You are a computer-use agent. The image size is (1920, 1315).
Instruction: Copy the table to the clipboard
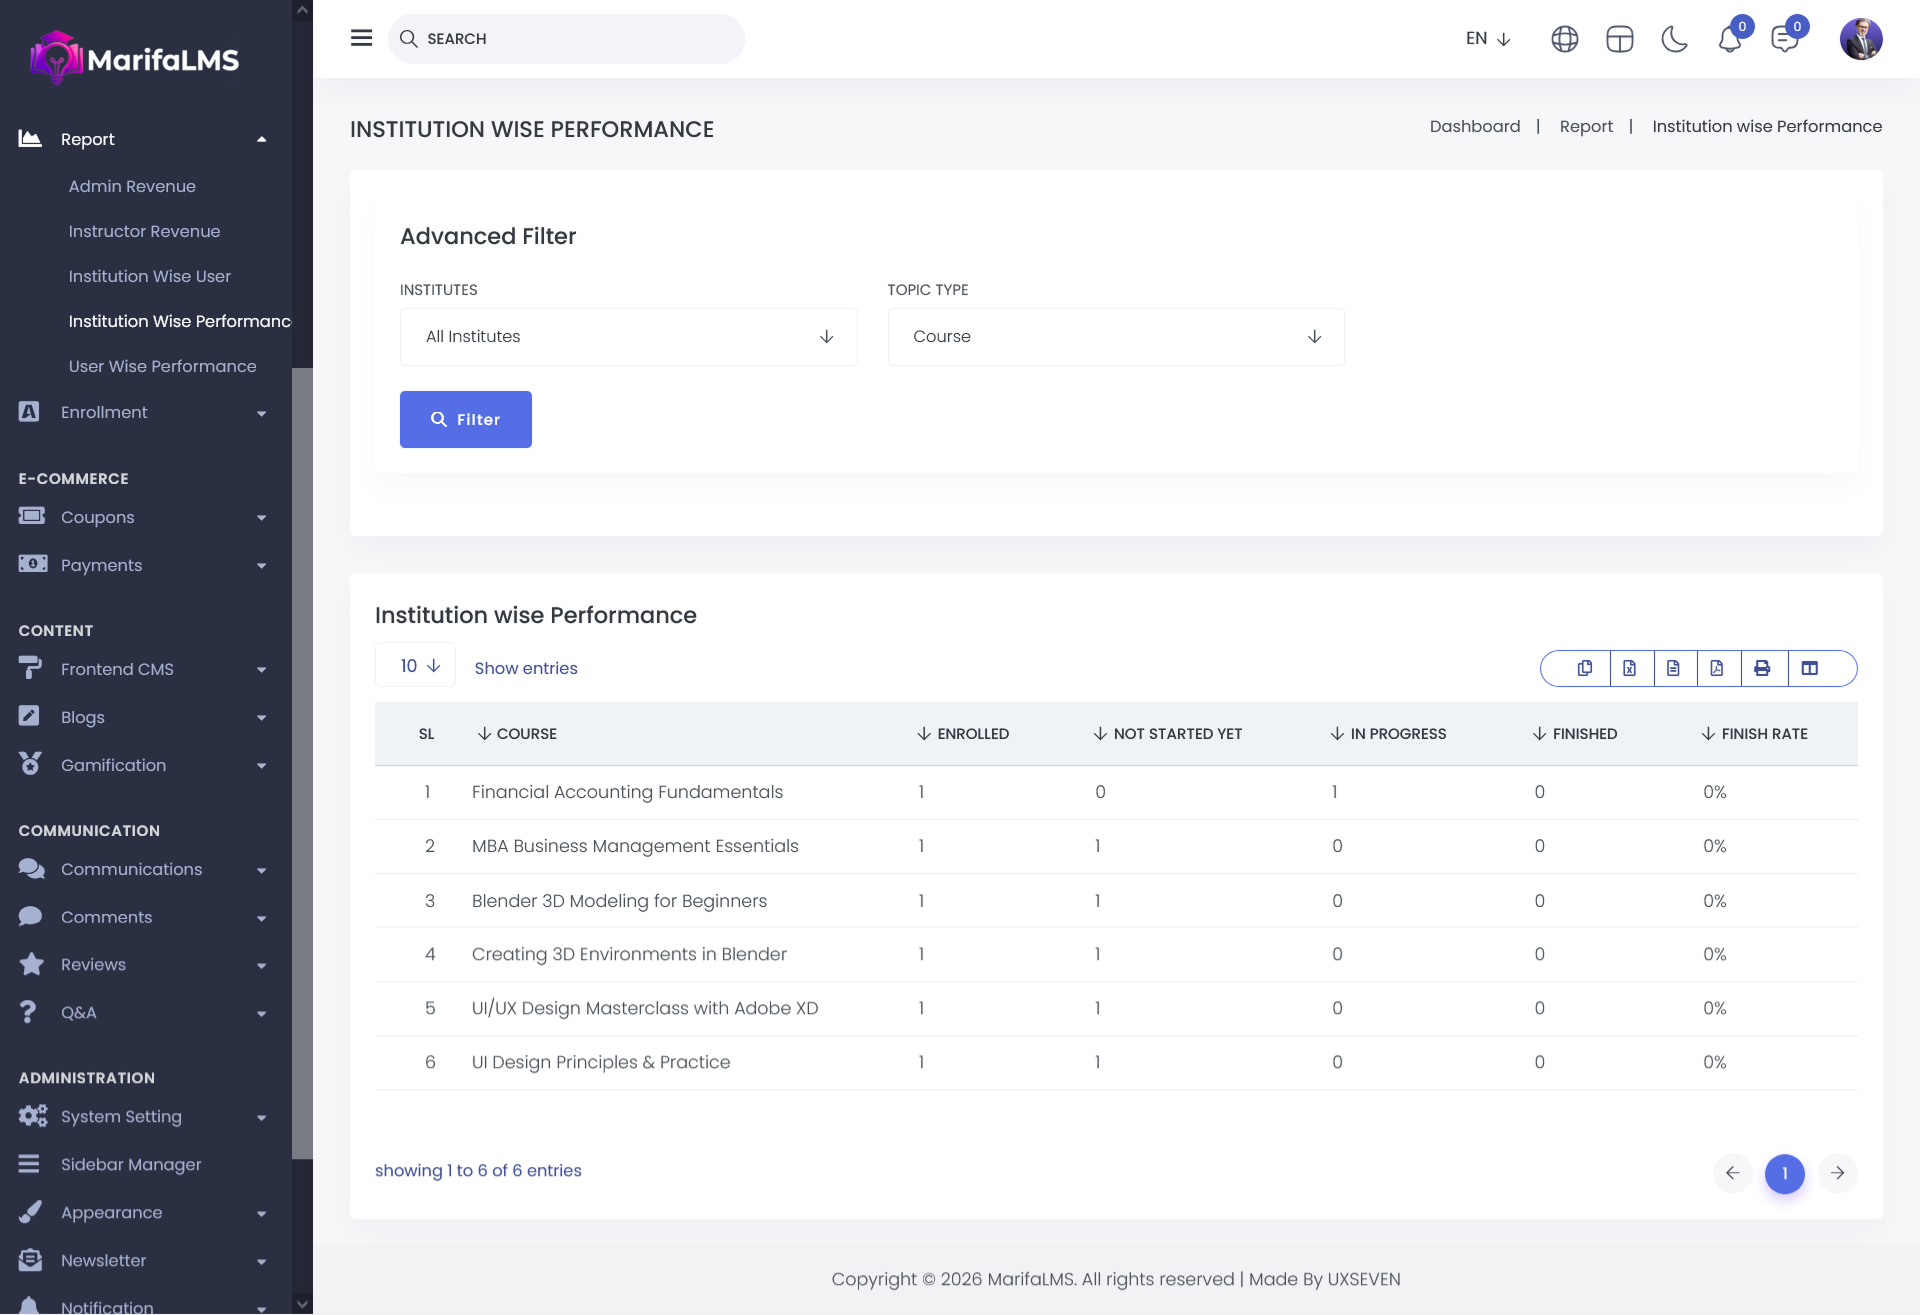pos(1585,668)
